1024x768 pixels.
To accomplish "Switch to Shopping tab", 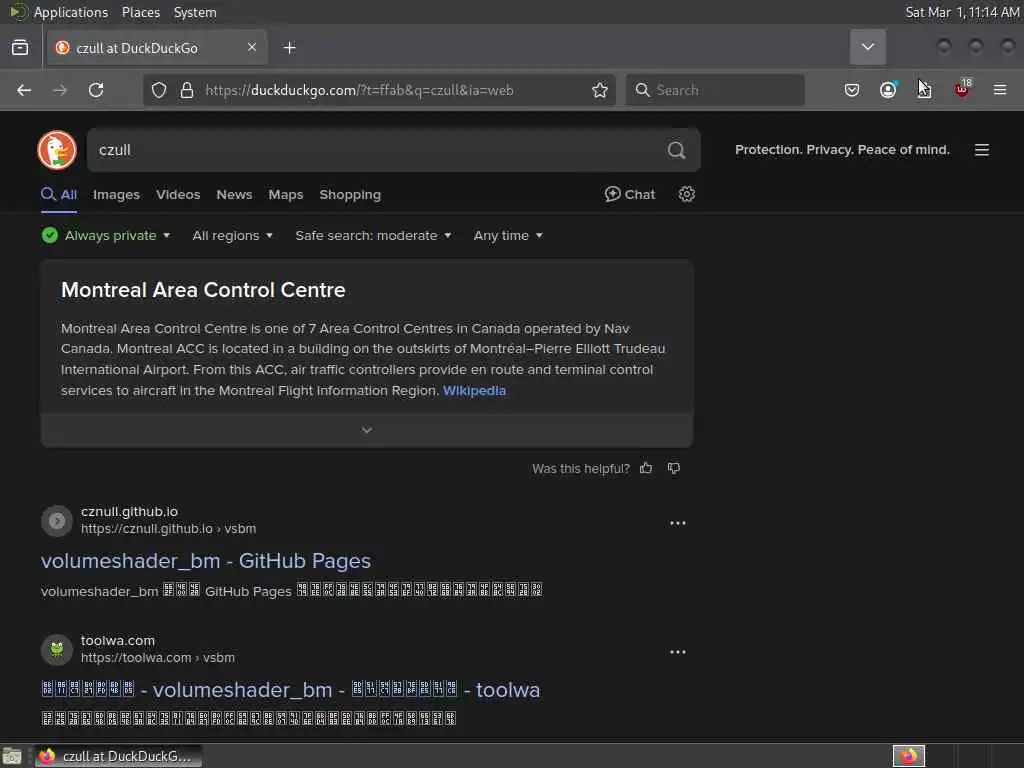I will coord(350,195).
